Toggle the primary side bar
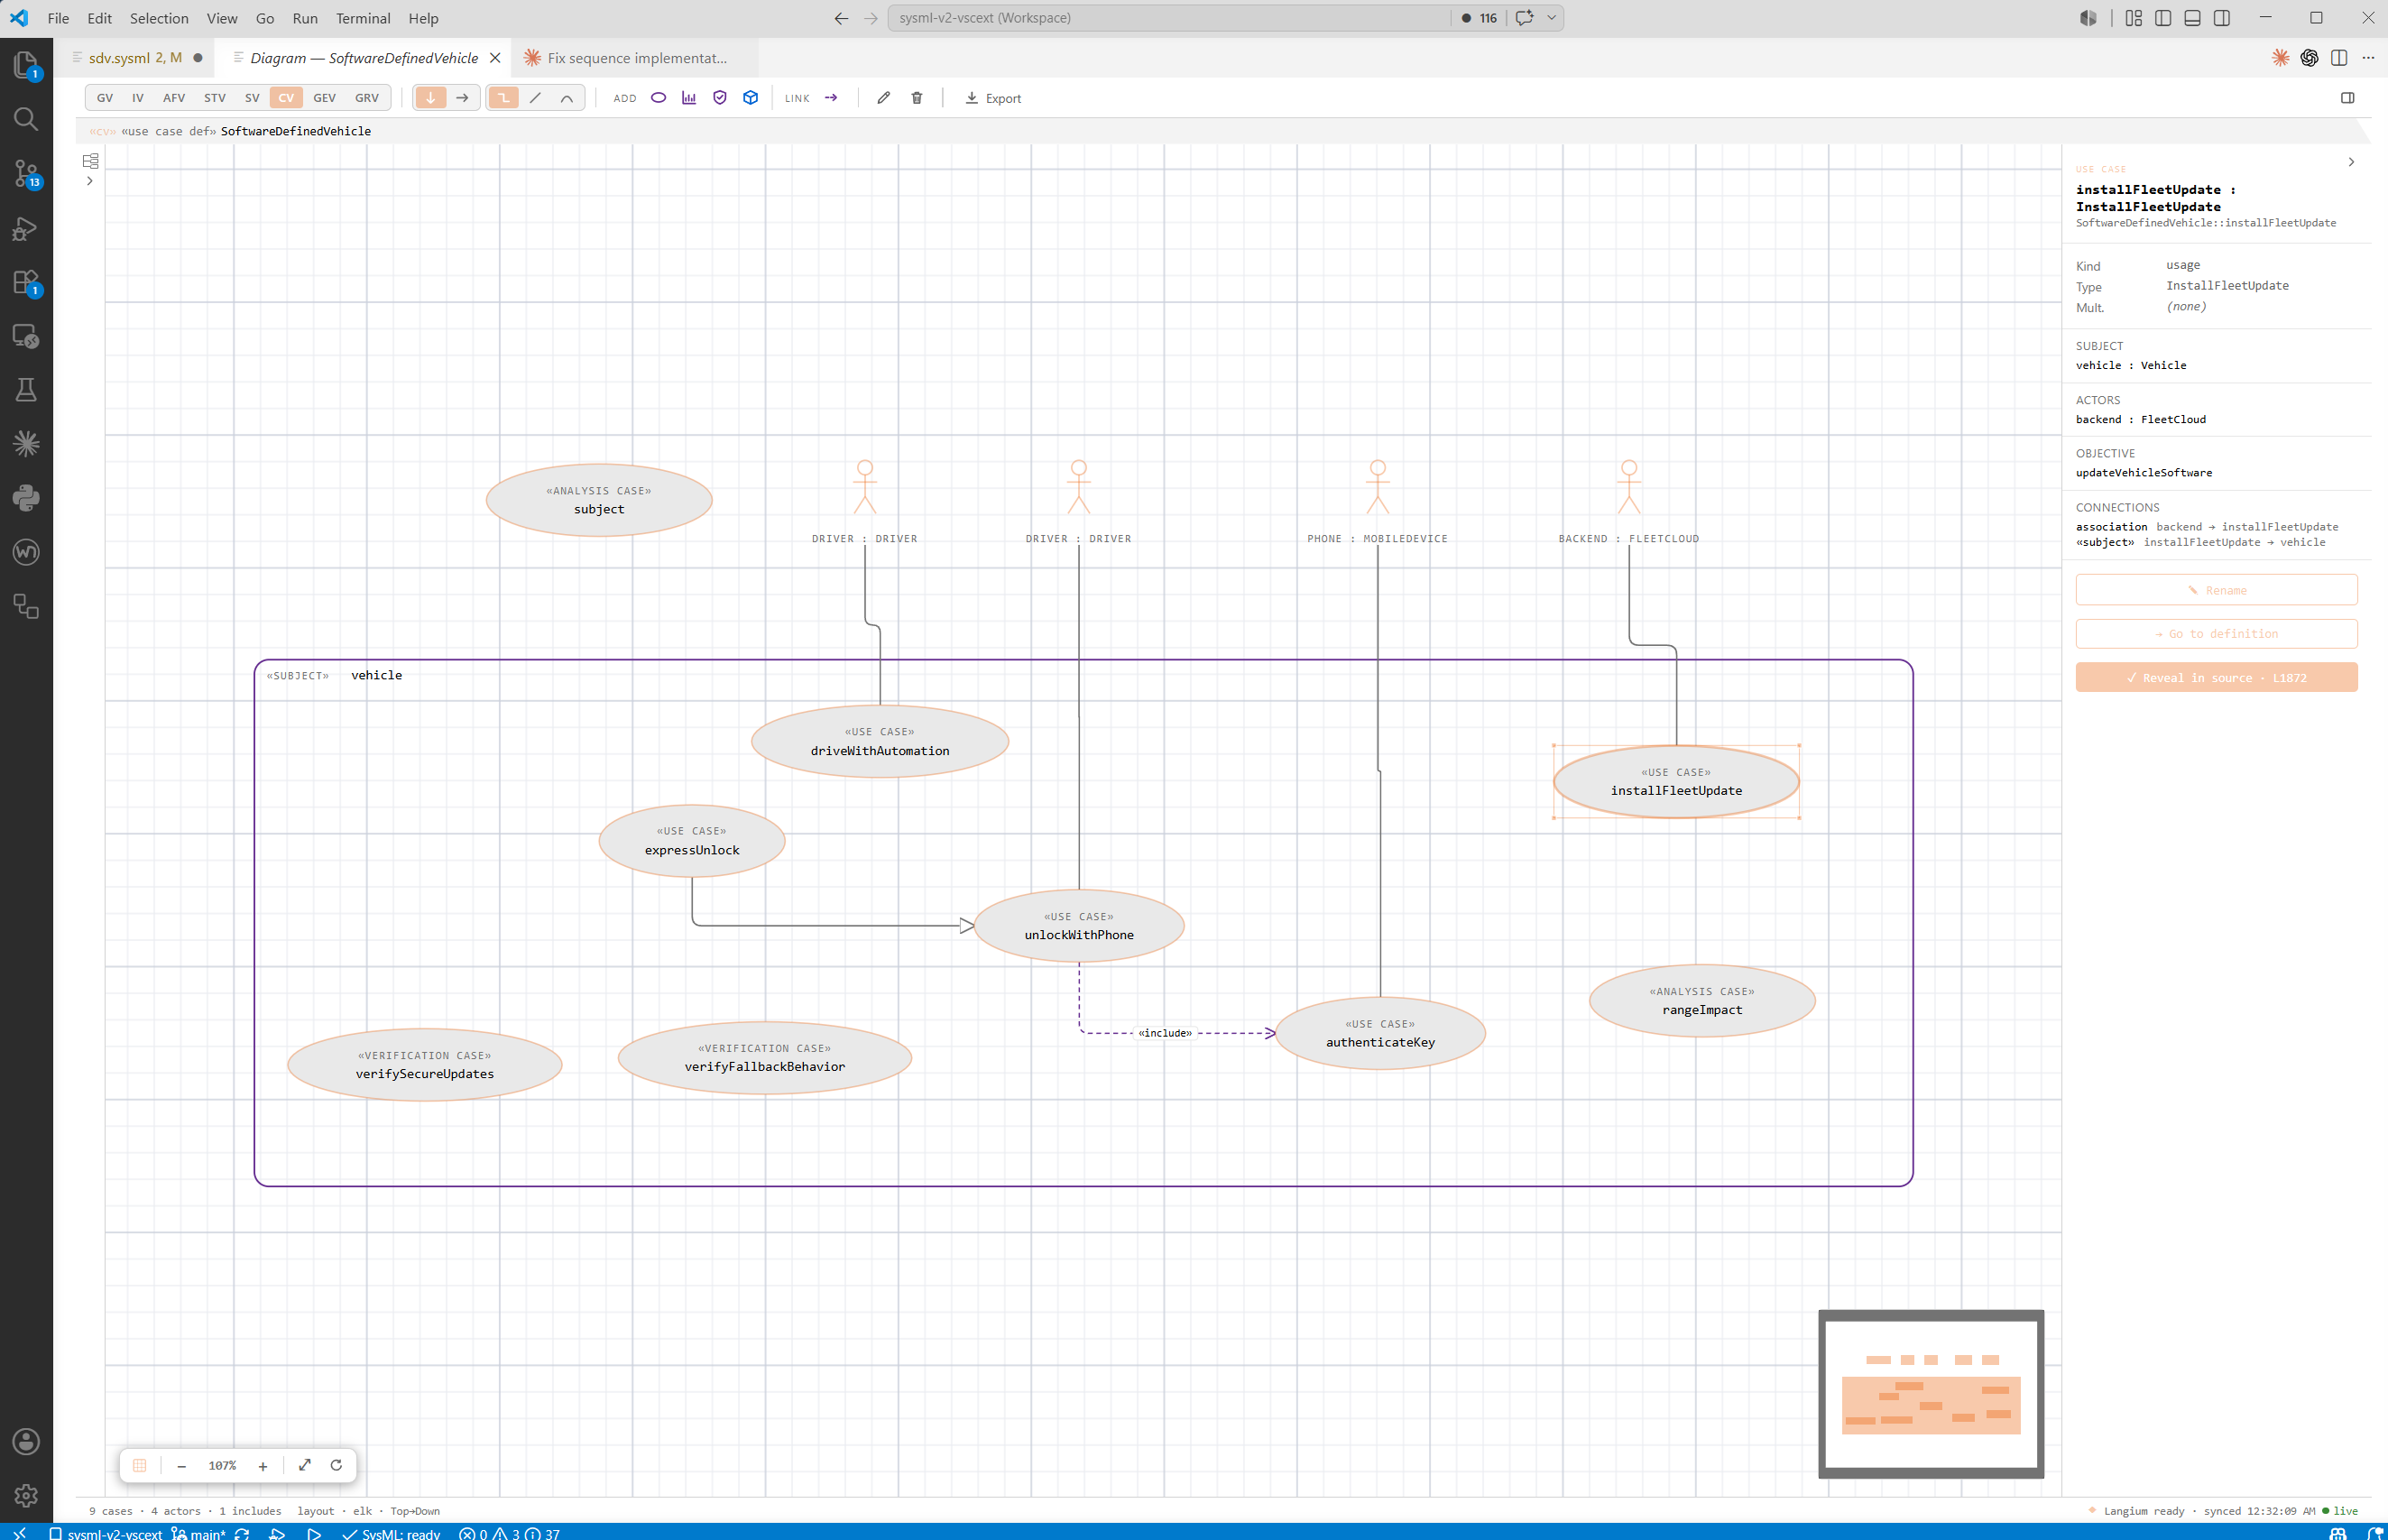This screenshot has width=2388, height=1540. [2163, 18]
